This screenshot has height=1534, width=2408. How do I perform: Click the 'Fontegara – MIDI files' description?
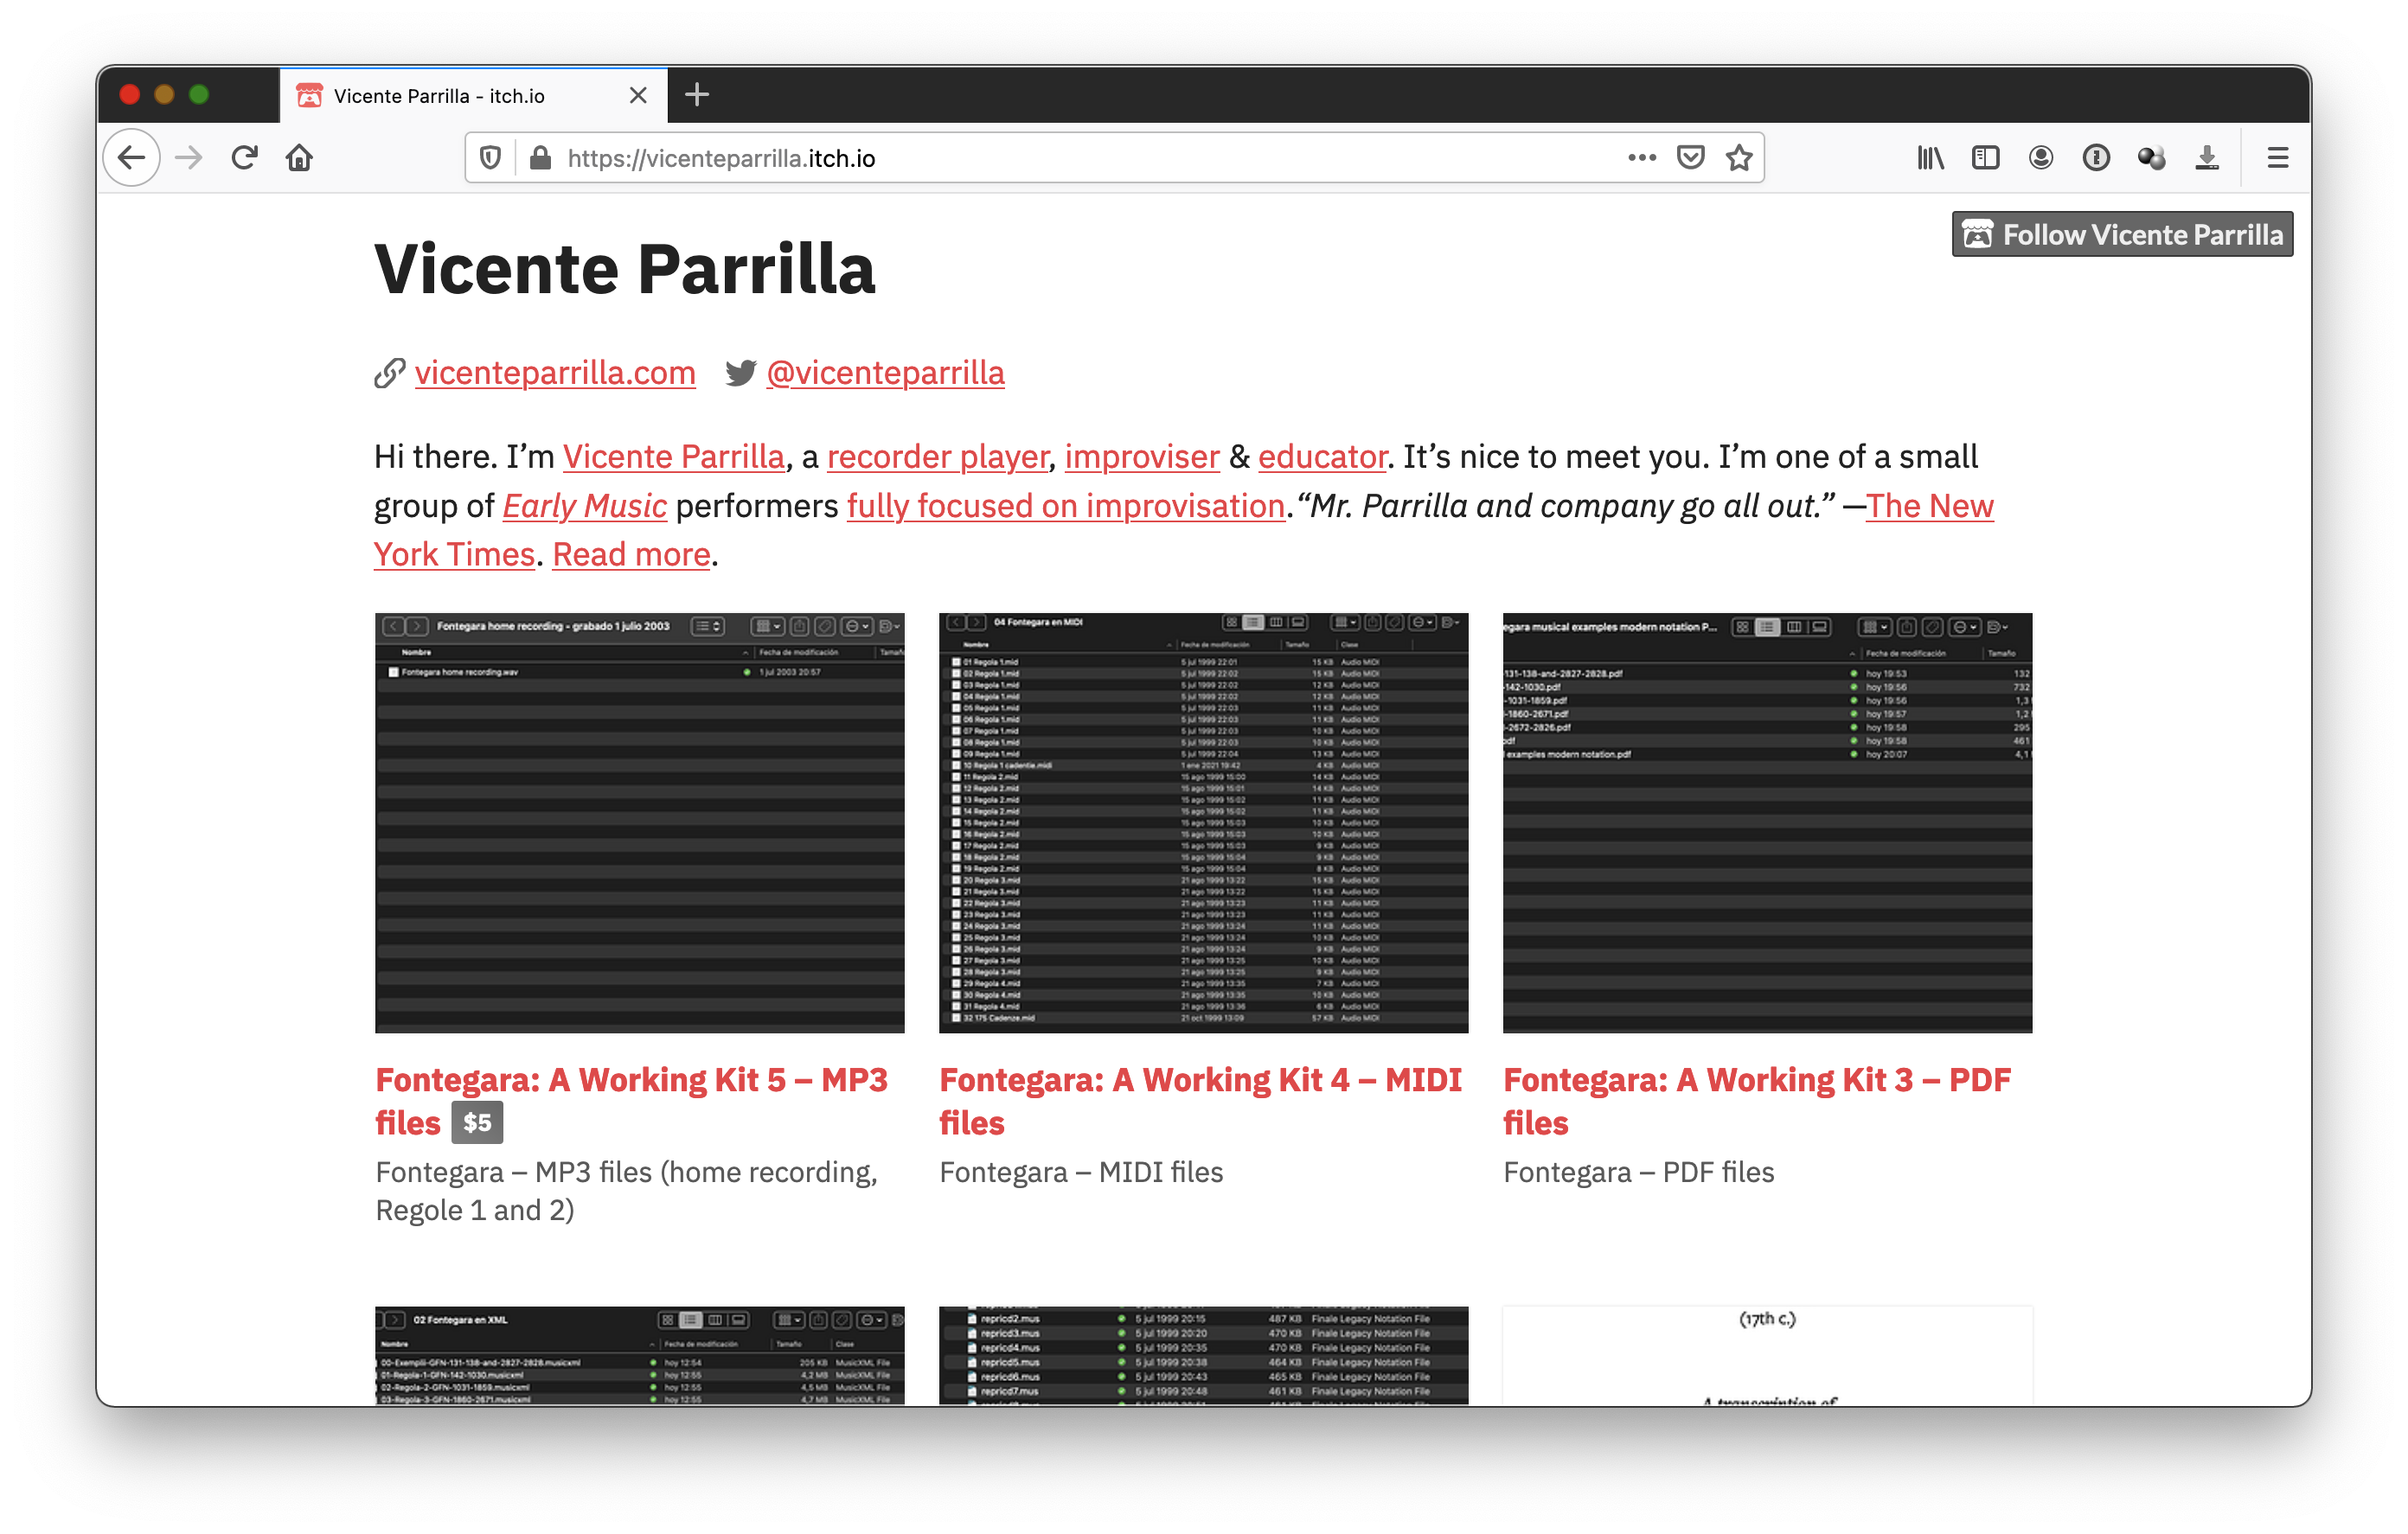(x=1081, y=1172)
